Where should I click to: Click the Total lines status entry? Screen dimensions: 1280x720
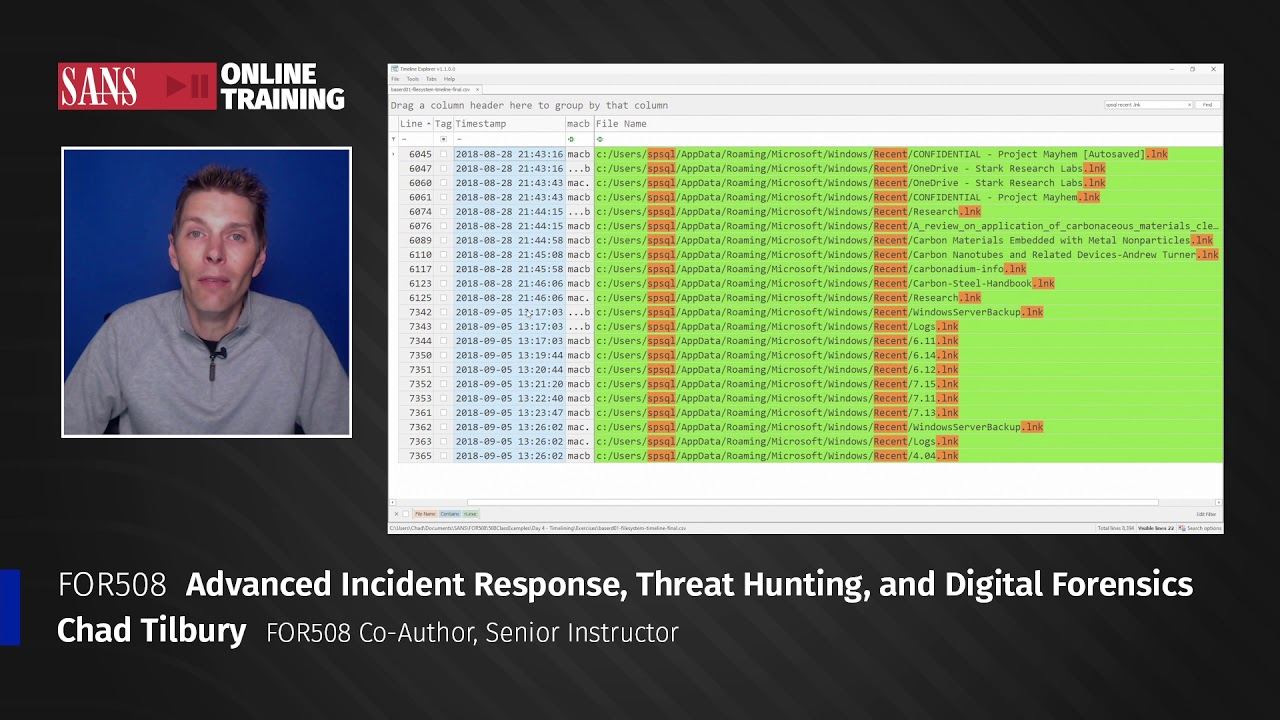[x=1116, y=528]
